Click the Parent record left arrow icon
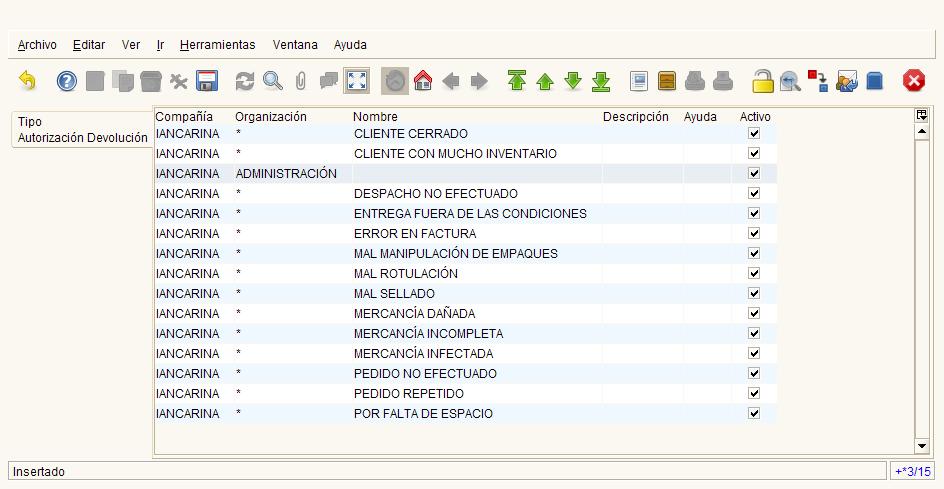944x489 pixels. pyautogui.click(x=451, y=81)
